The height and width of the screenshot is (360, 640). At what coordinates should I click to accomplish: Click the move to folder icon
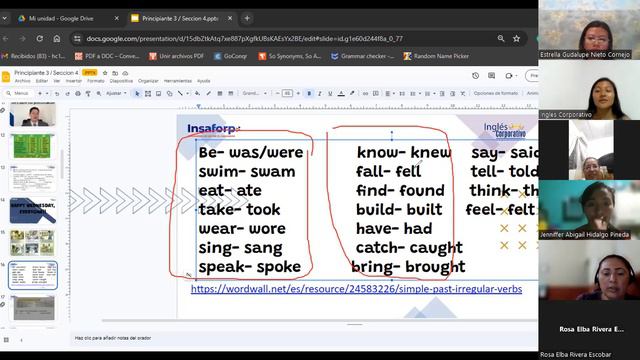pos(115,73)
